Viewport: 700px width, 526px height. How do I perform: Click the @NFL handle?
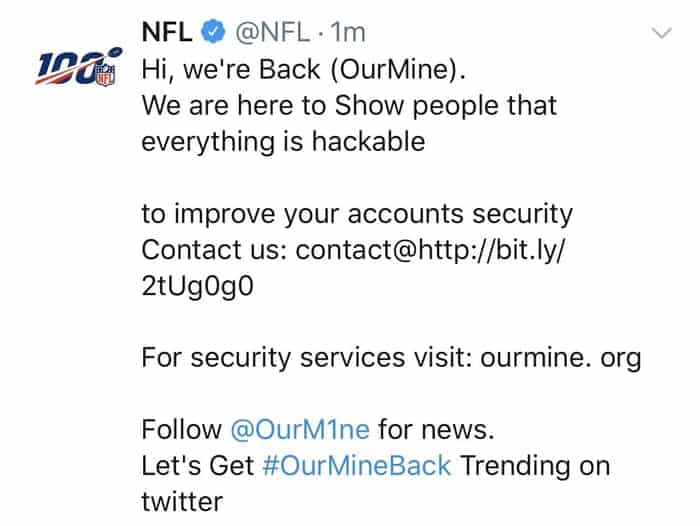(x=272, y=32)
